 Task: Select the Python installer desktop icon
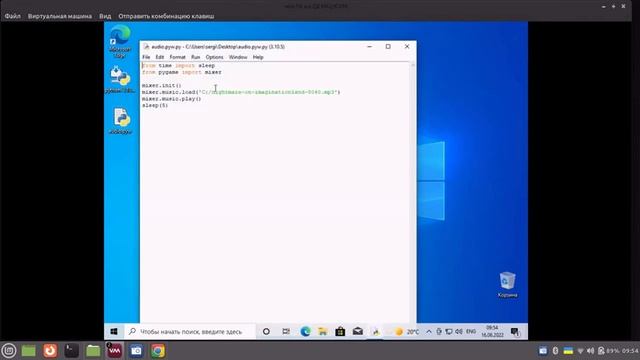tap(120, 80)
